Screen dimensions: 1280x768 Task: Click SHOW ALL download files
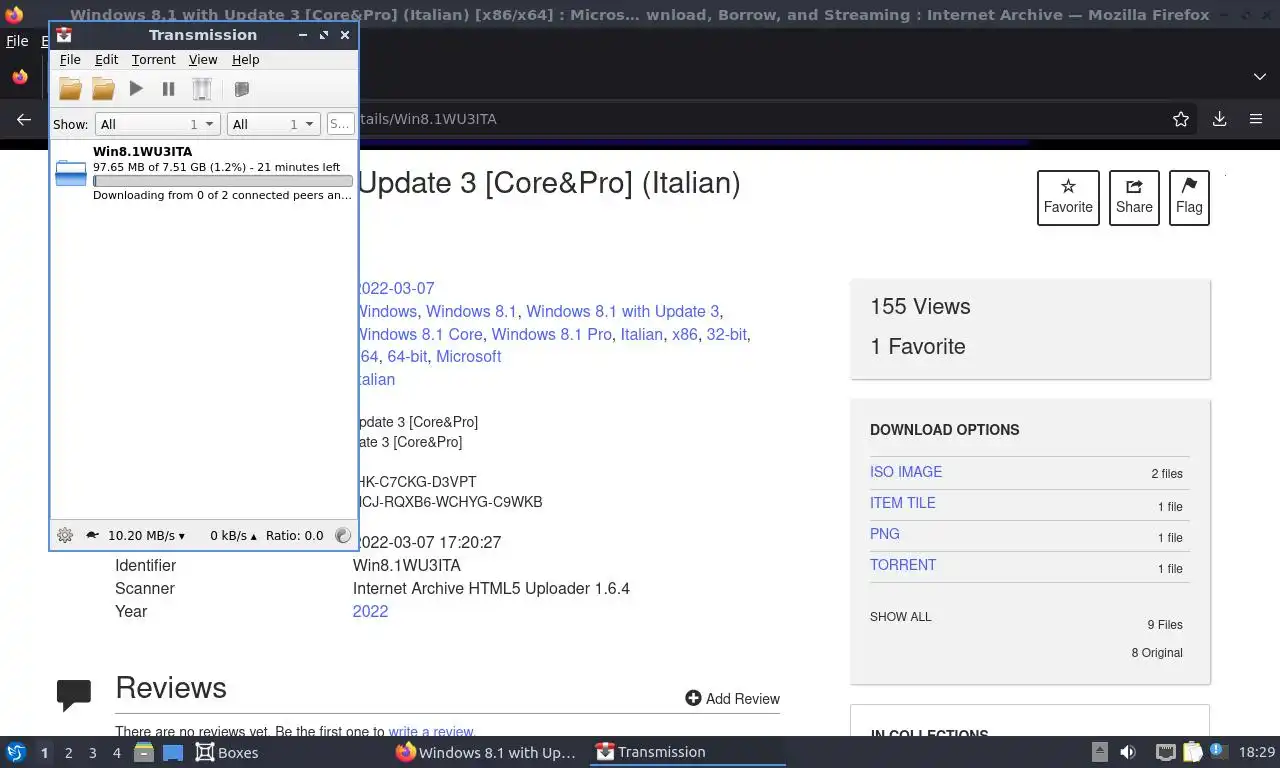point(901,617)
